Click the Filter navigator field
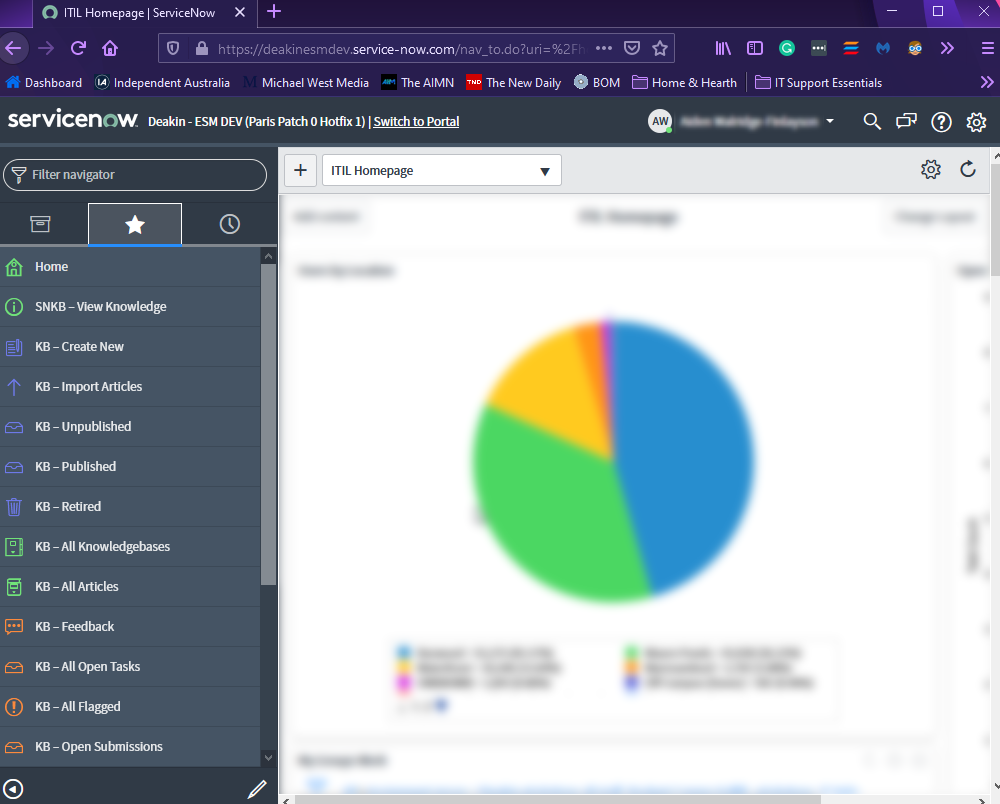Viewport: 1000px width, 804px height. pos(135,175)
